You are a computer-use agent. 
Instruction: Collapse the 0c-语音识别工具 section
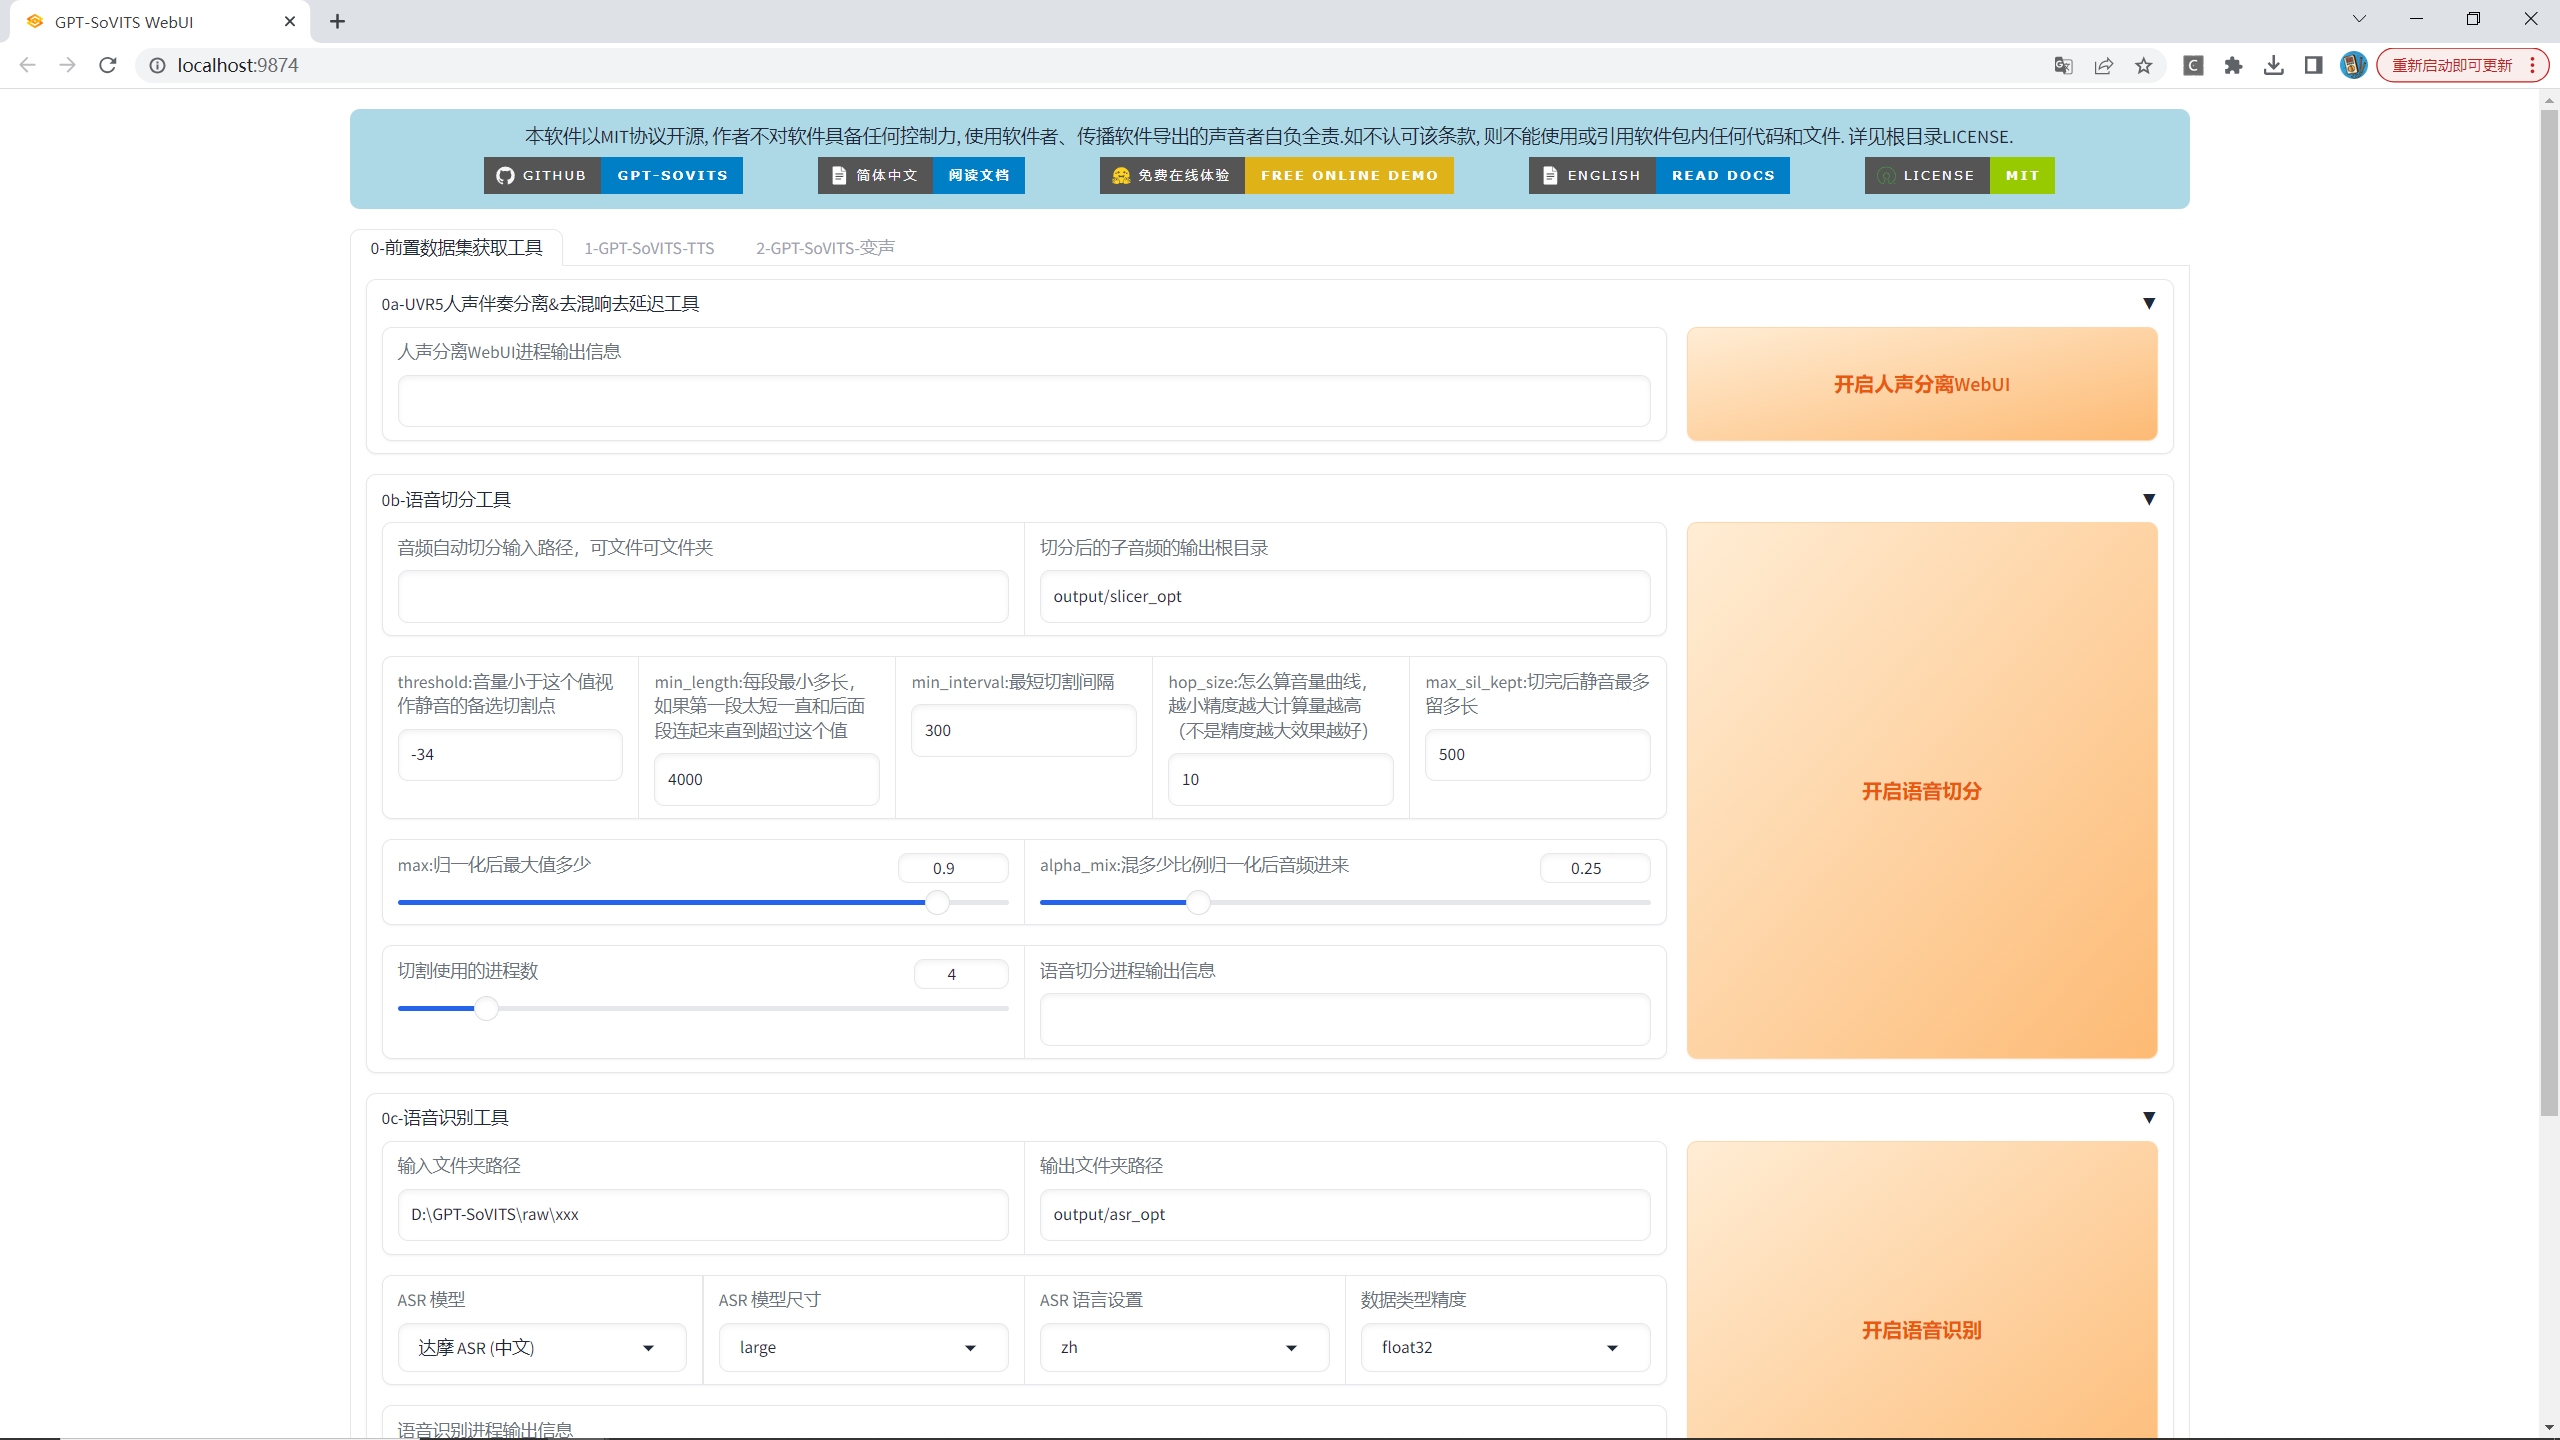[x=2148, y=1117]
